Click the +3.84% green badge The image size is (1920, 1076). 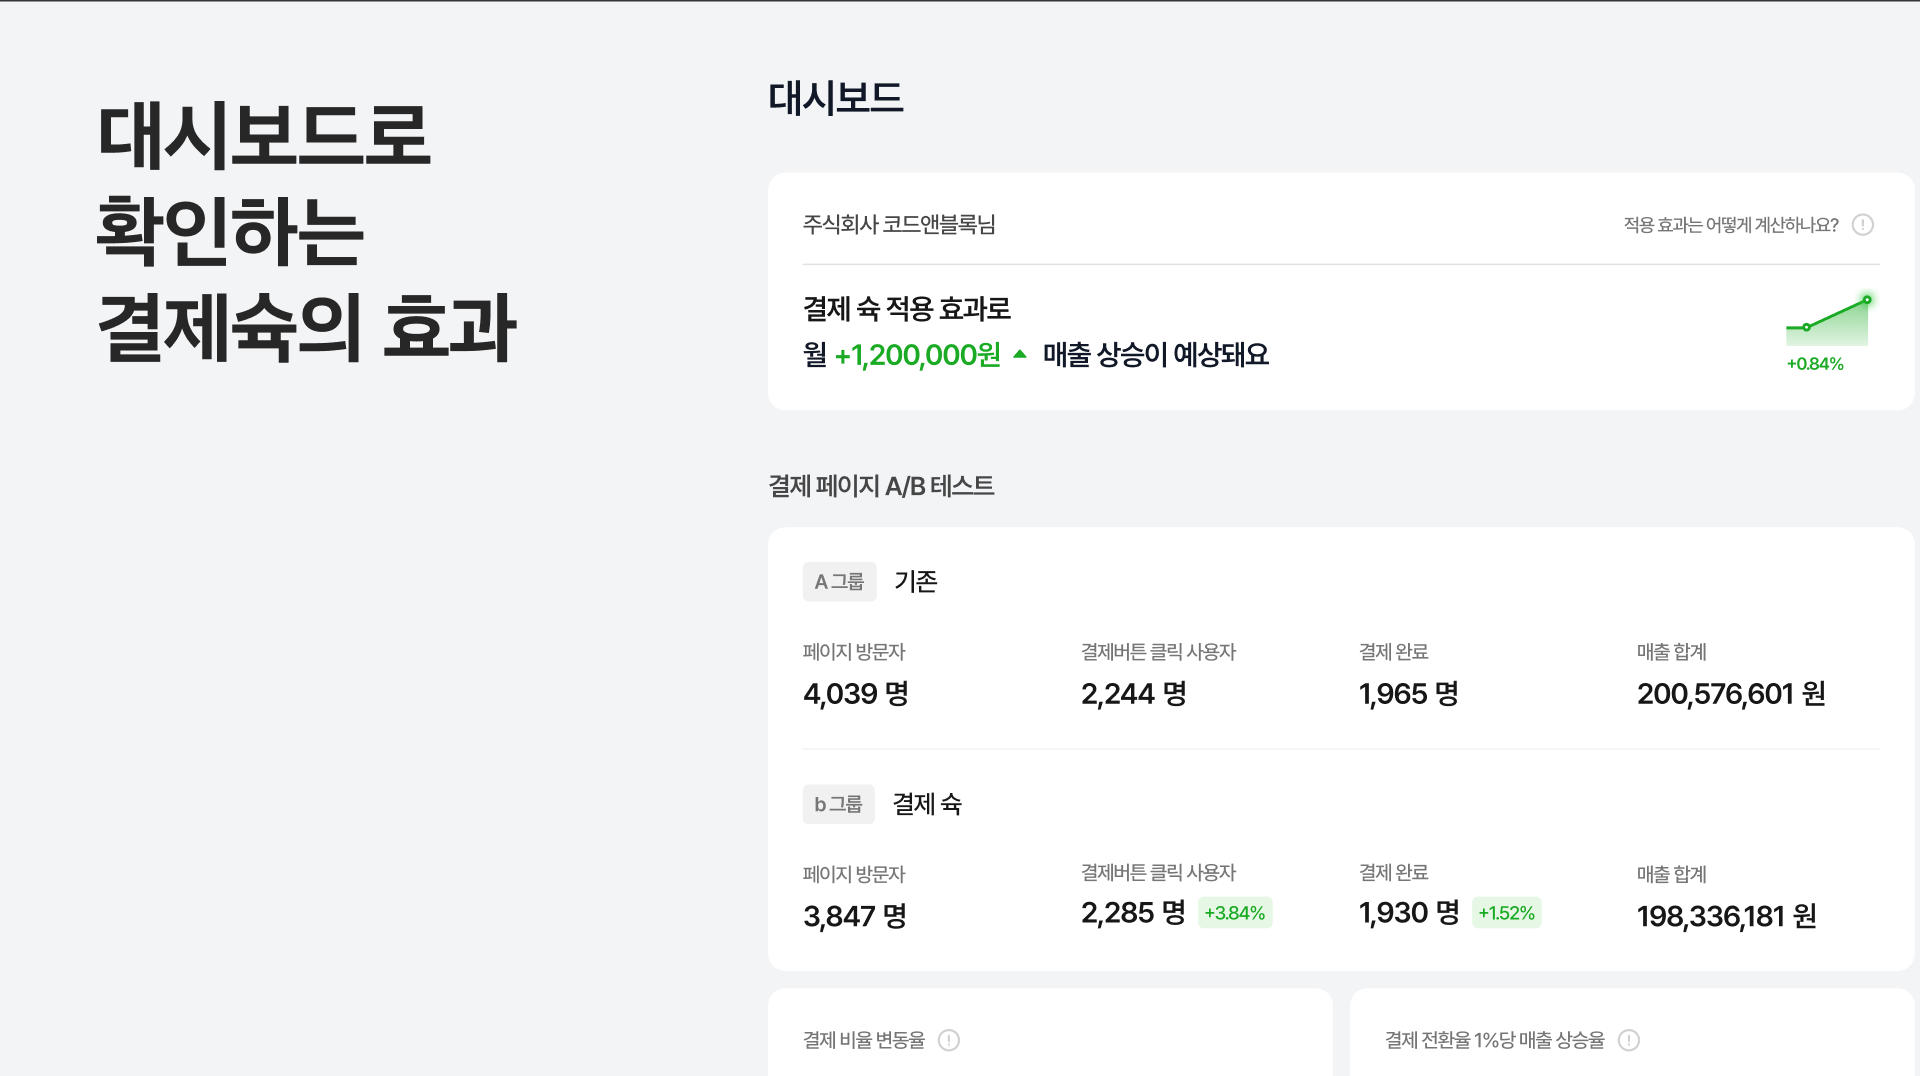point(1235,913)
